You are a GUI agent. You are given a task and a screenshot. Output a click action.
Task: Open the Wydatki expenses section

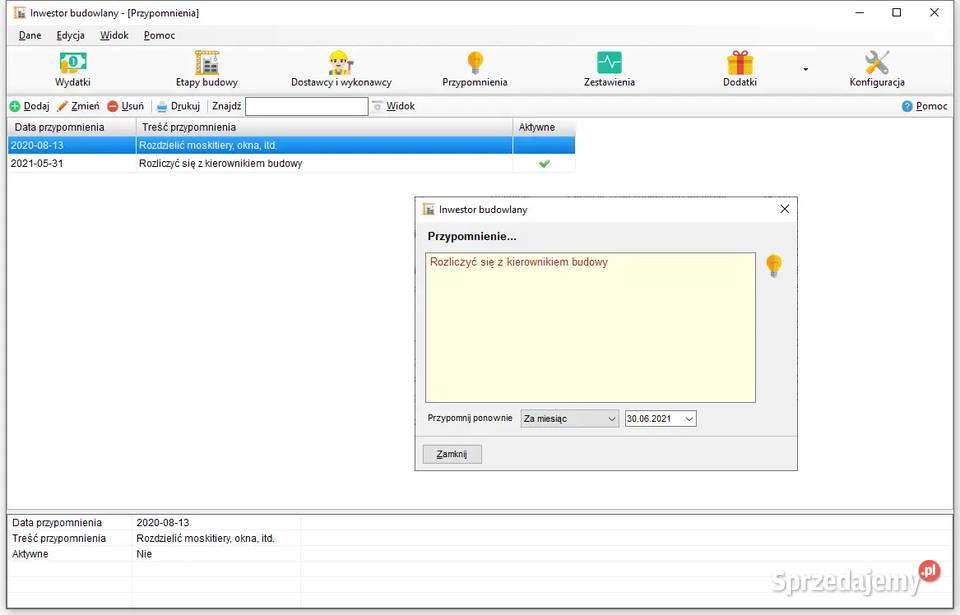pyautogui.click(x=72, y=69)
